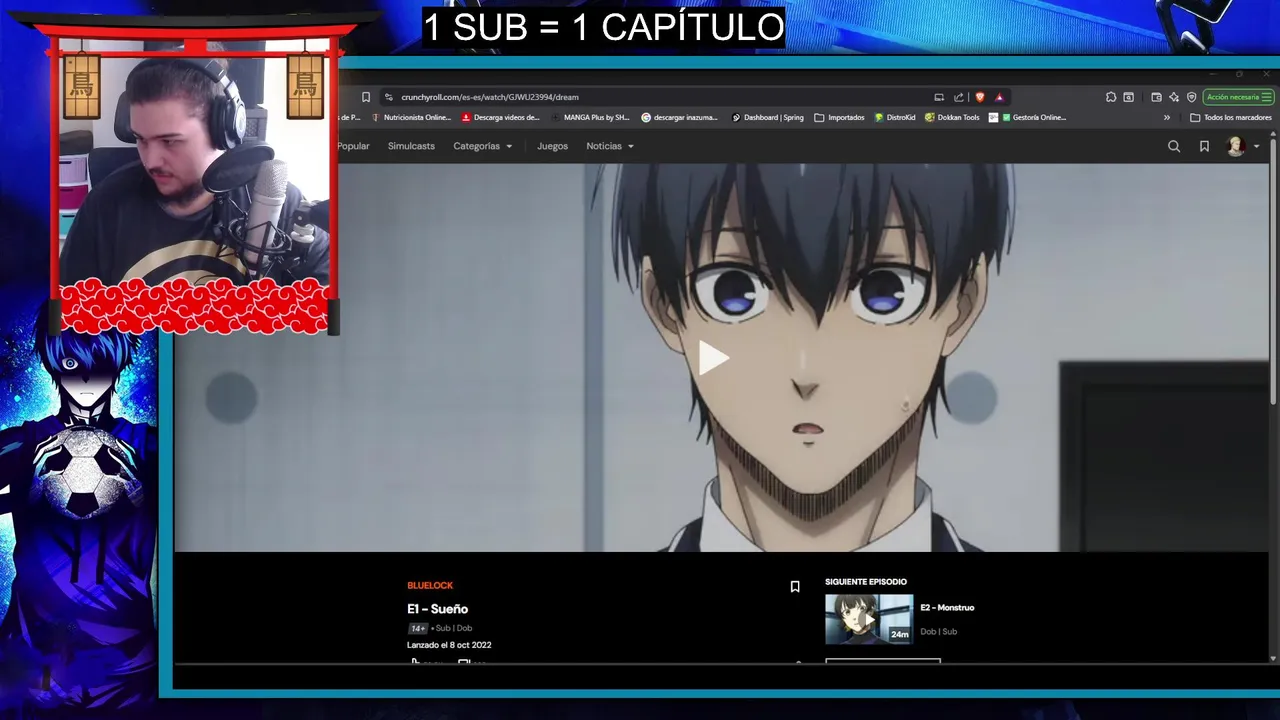Open the 'DistroKid' bookmark
Screen dimensions: 1280x720
point(895,117)
